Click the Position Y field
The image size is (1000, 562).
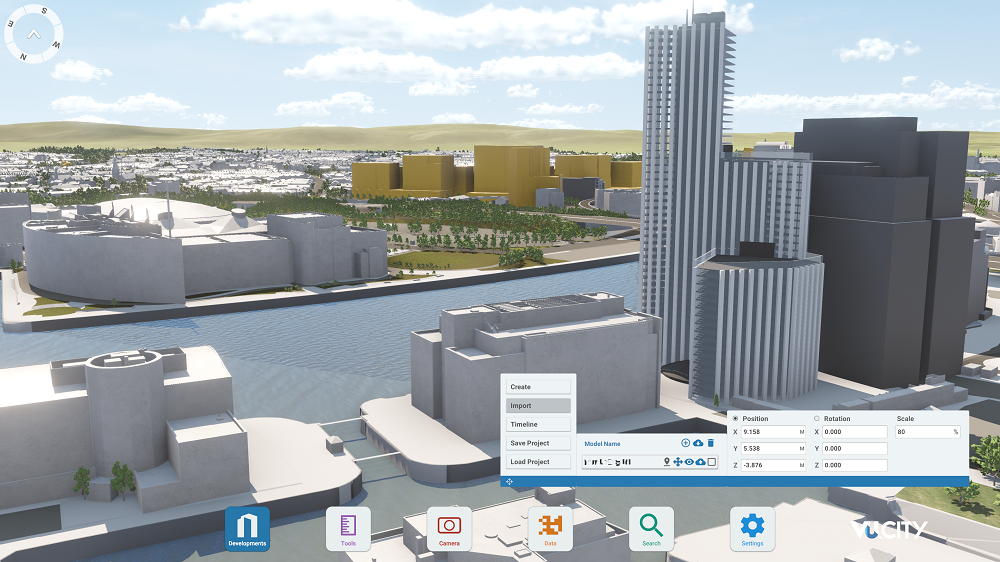click(x=774, y=448)
